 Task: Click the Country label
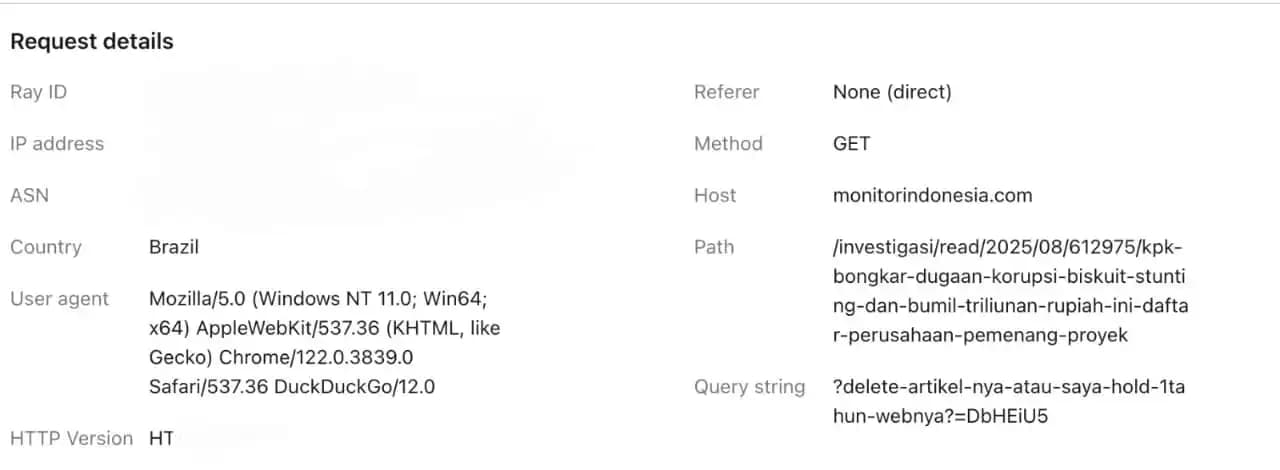point(46,247)
